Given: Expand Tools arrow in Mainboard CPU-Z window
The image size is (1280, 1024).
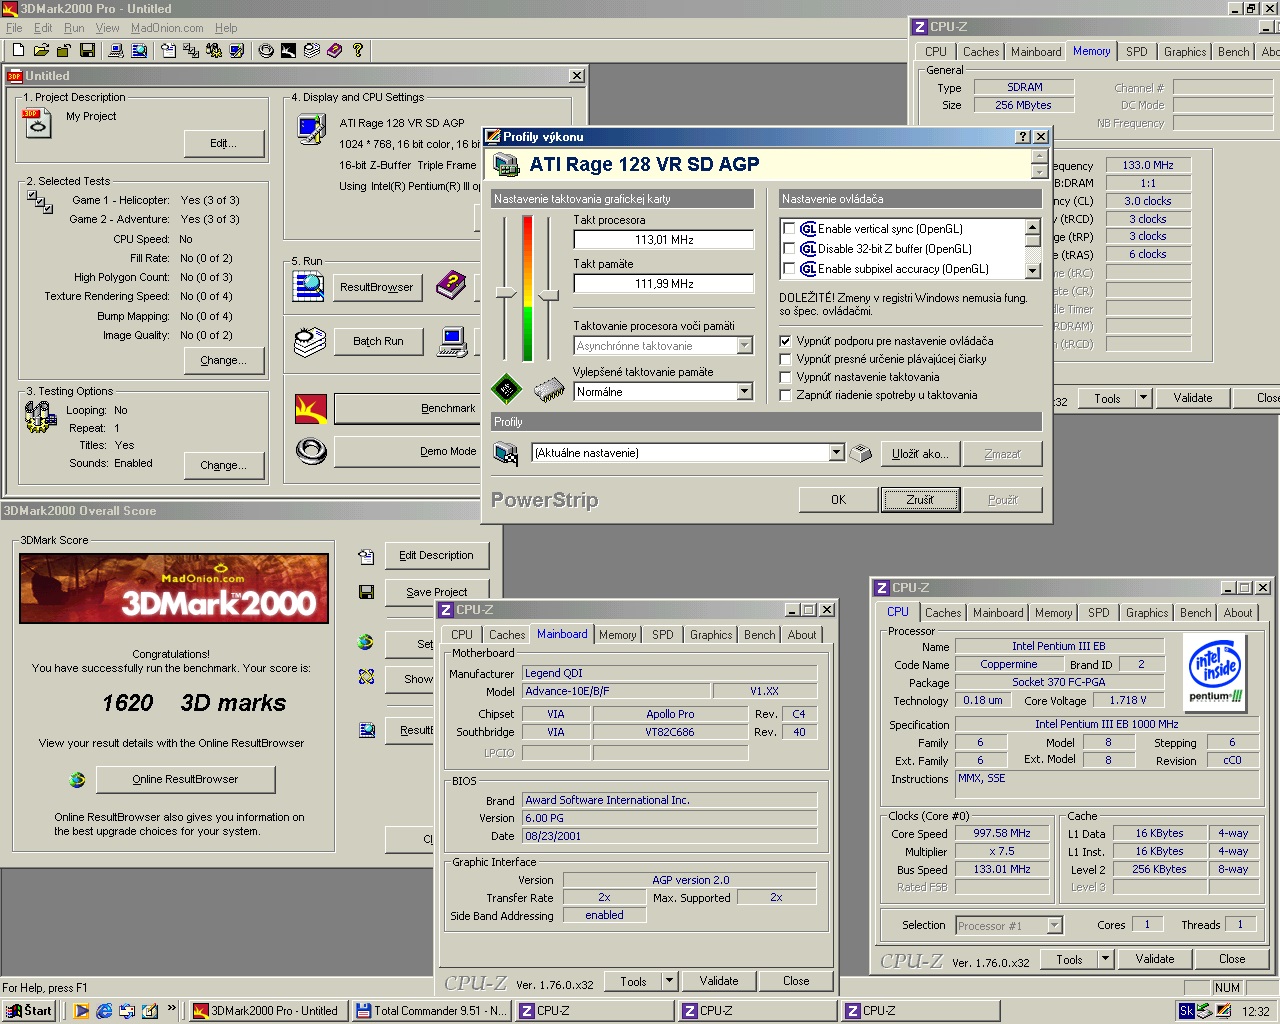Looking at the screenshot, I should pyautogui.click(x=670, y=981).
